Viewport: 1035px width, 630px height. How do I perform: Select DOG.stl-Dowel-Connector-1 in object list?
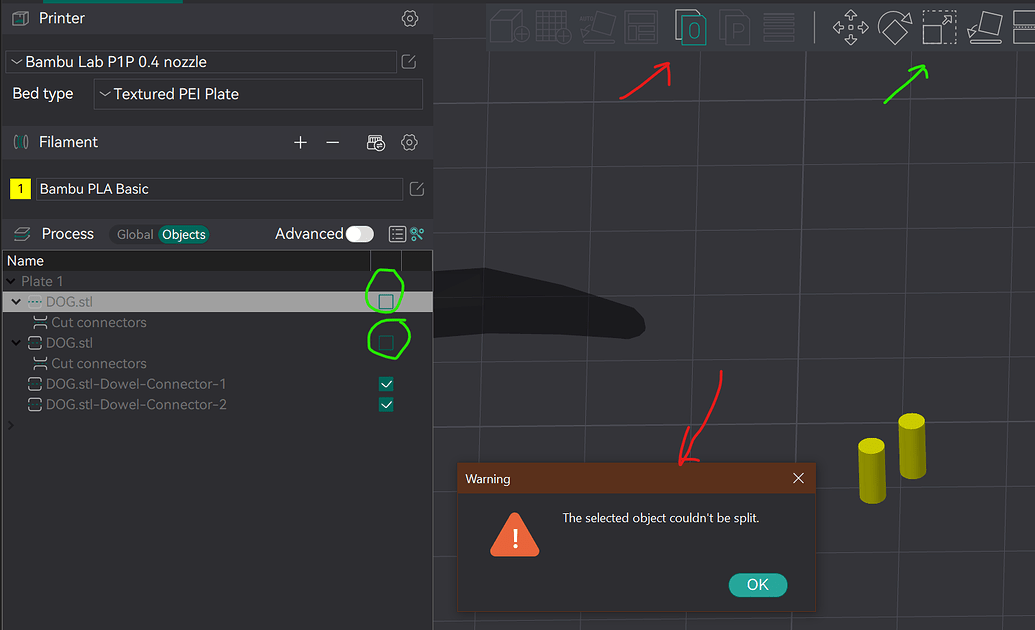click(x=136, y=384)
